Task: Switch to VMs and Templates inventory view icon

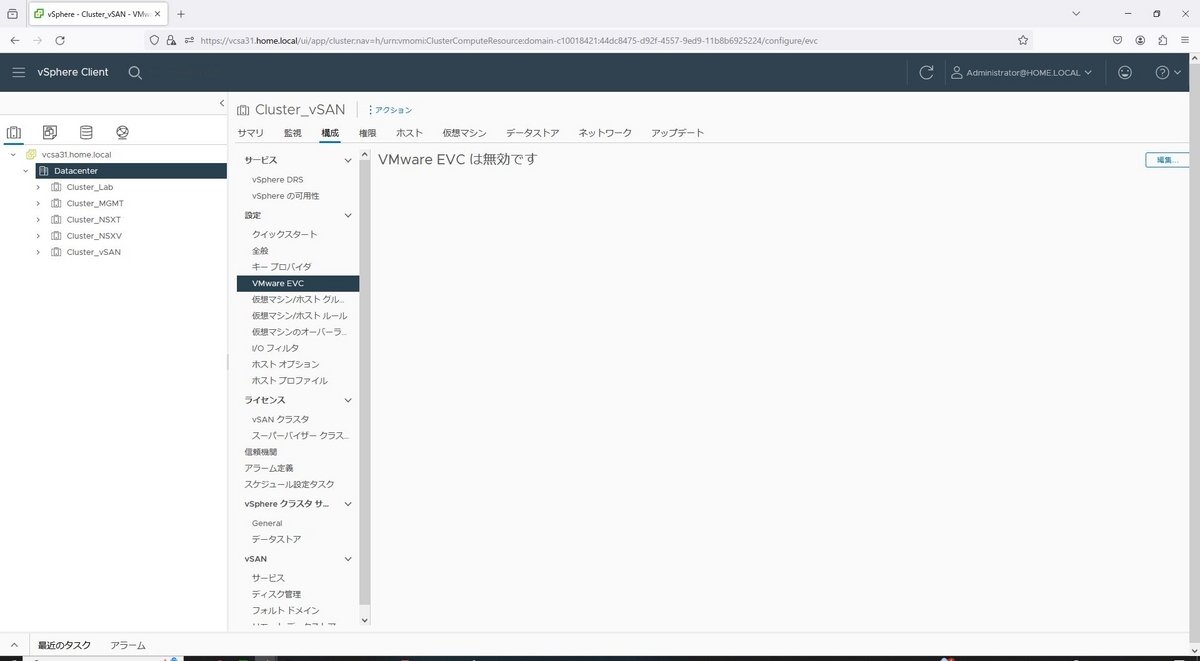Action: coord(50,132)
